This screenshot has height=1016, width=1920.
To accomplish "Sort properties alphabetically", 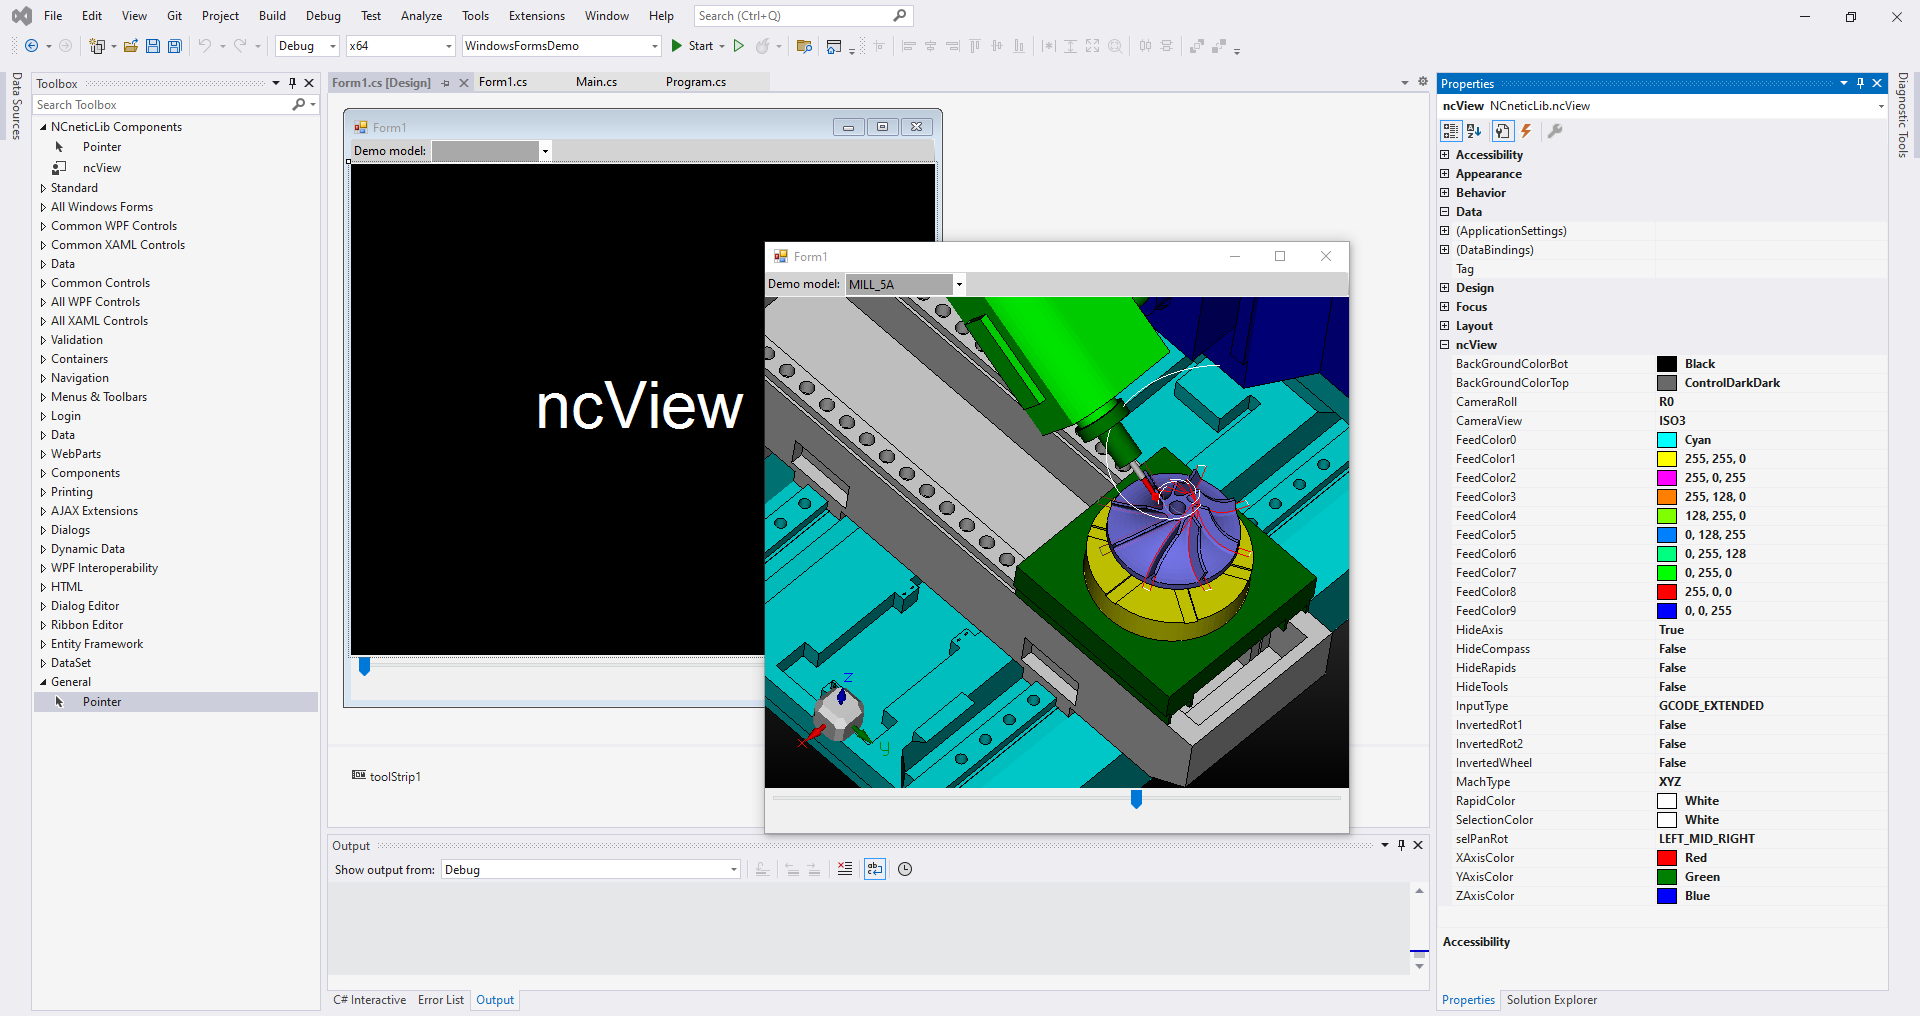I will coord(1474,131).
